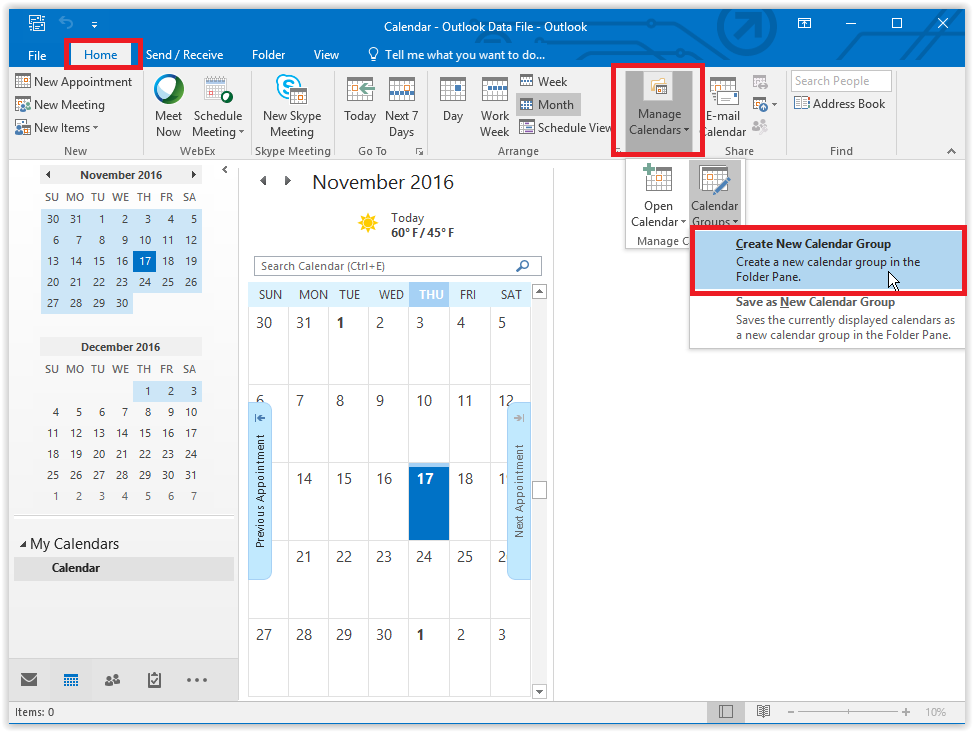Image resolution: width=973 pixels, height=732 pixels.
Task: Collapse the folder pane arrow
Action: click(225, 169)
